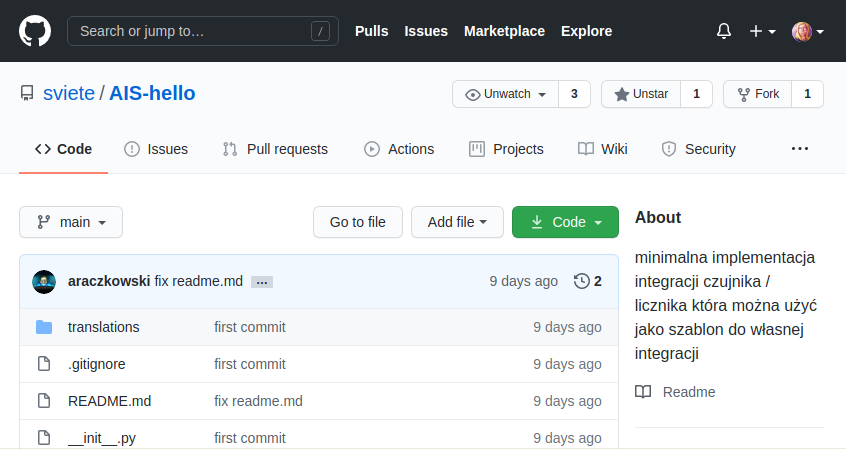Click the README.md file icon
Image resolution: width=846 pixels, height=449 pixels.
point(44,400)
